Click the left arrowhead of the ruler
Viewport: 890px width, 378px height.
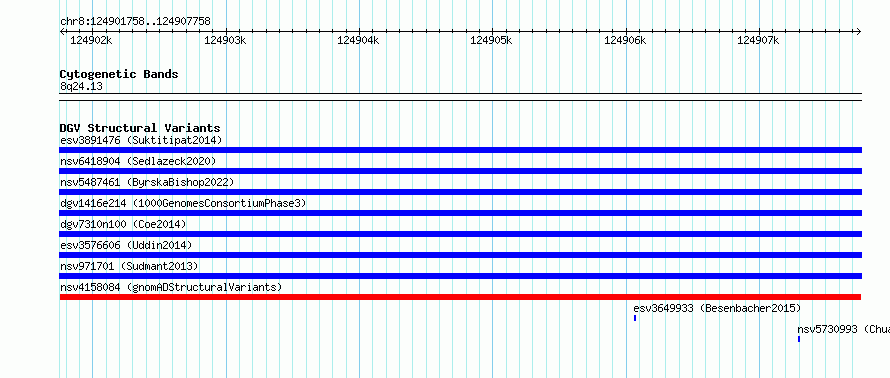point(62,31)
